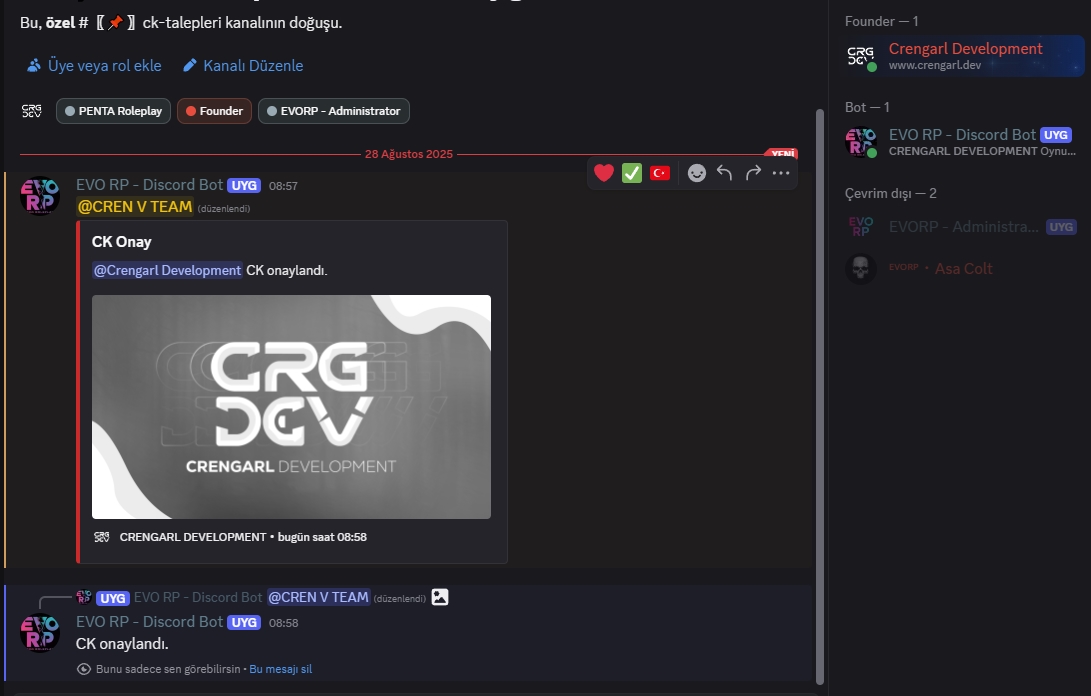
Task: Click the small CRG logo in embed footer
Action: (x=102, y=537)
